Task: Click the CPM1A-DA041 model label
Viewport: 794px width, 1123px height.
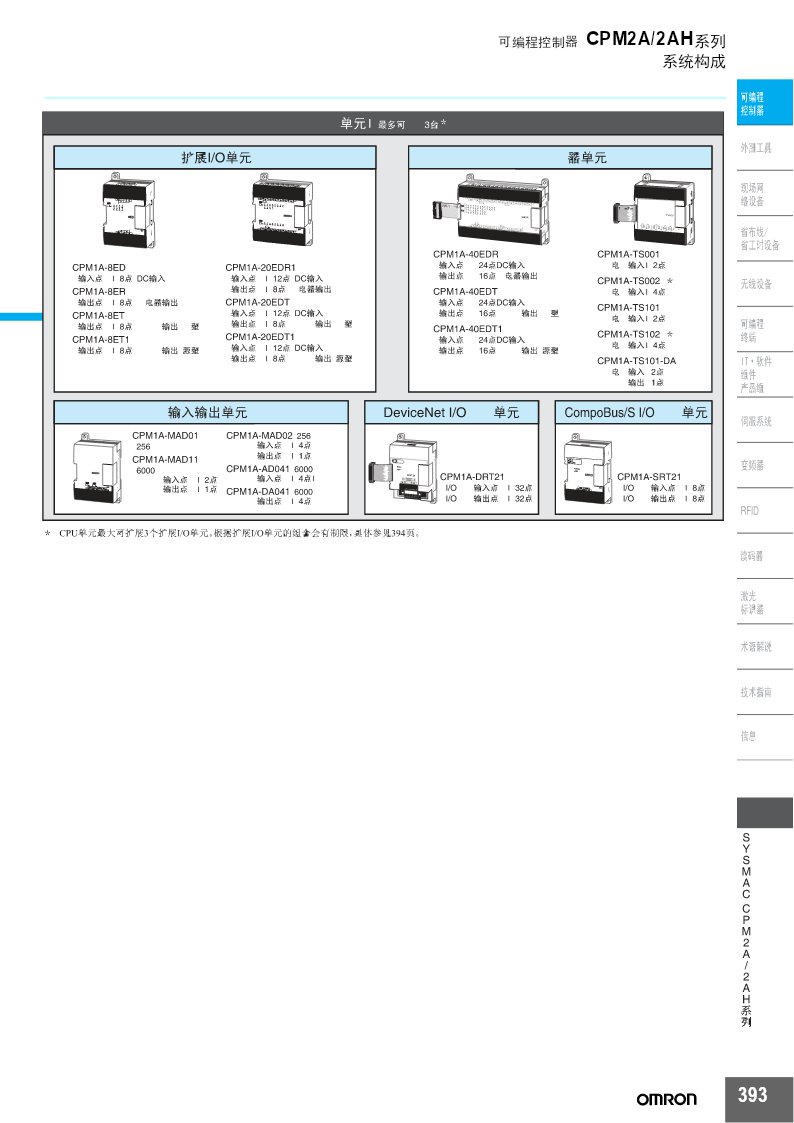Action: pyautogui.click(x=258, y=491)
